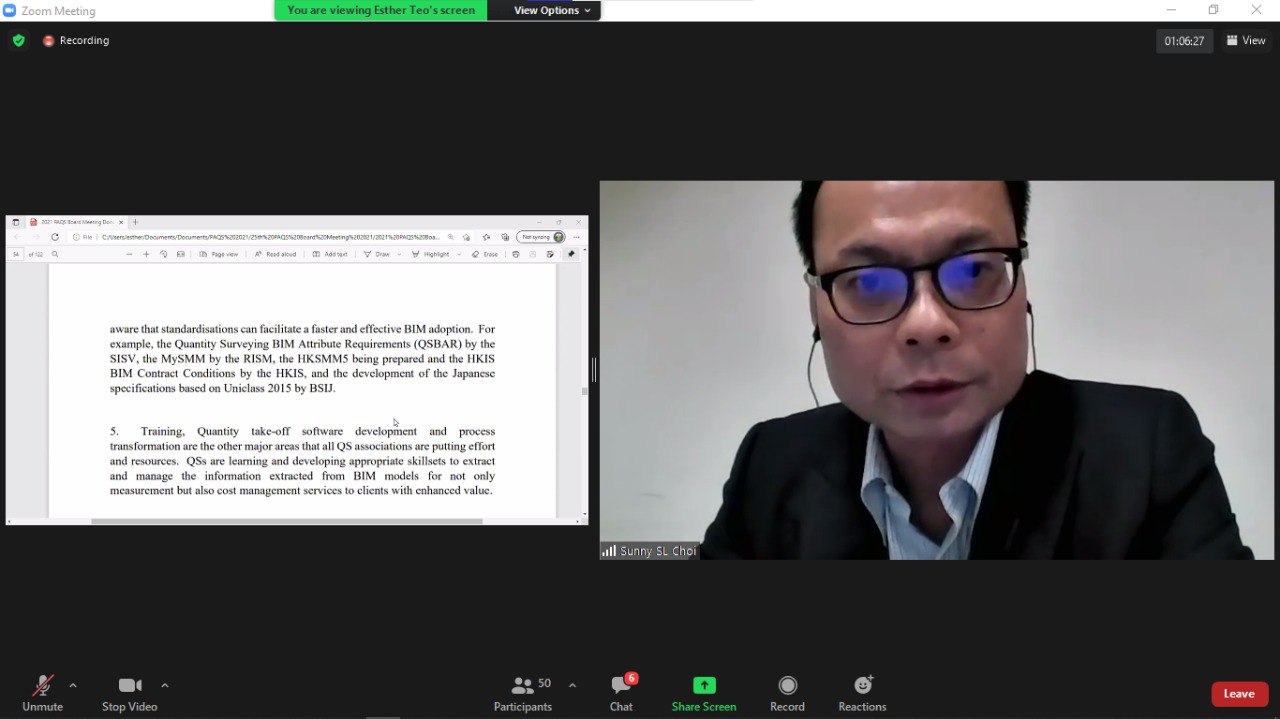1280x719 pixels.
Task: Open Chat with unread messages
Action: coord(621,692)
